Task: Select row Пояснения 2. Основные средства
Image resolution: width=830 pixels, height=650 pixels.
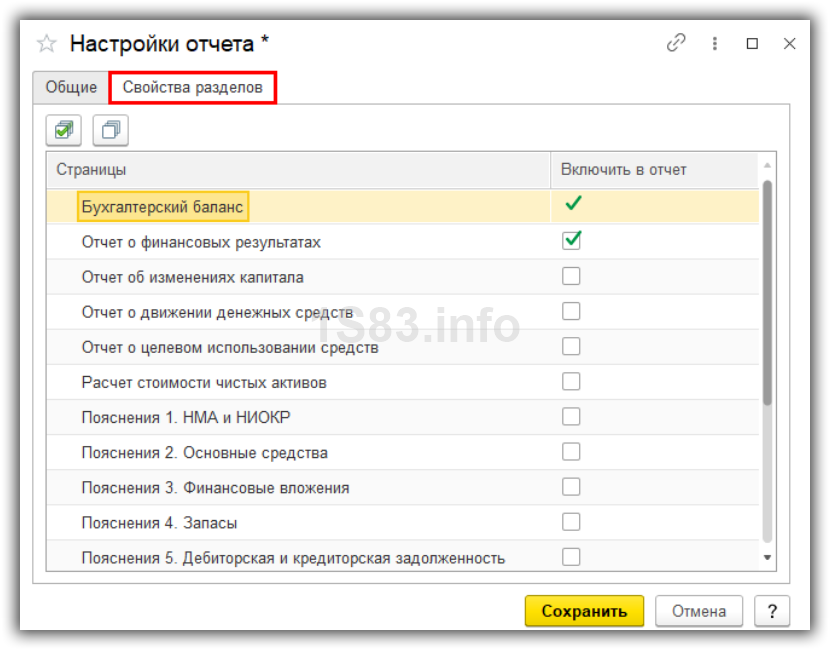Action: (x=403, y=453)
